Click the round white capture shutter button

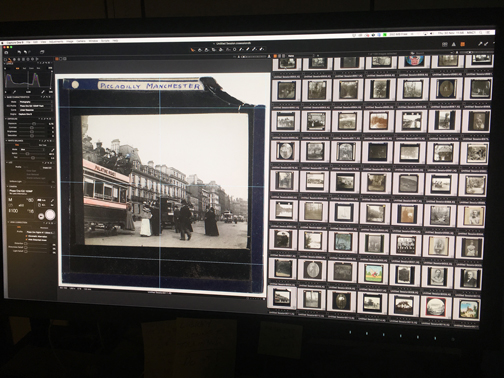(x=50, y=215)
